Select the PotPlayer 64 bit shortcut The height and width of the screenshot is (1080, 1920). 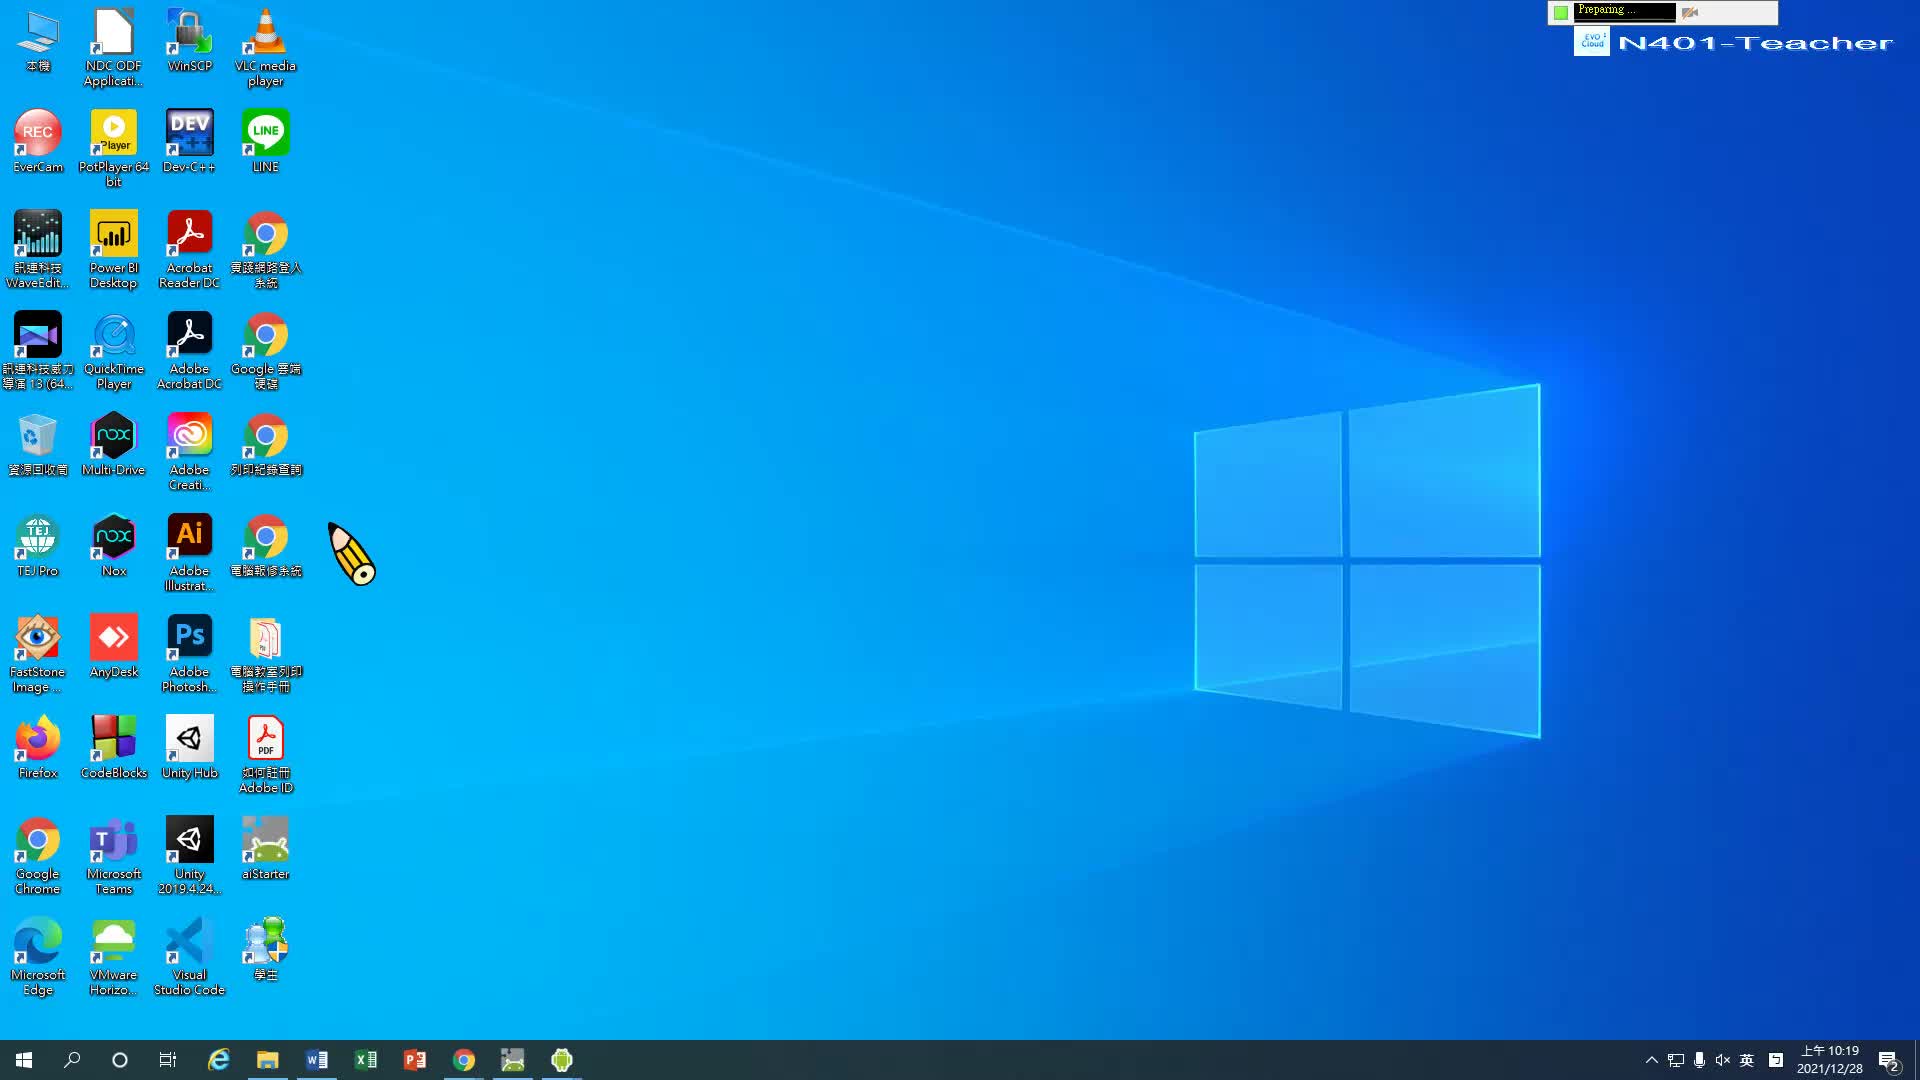(113, 148)
